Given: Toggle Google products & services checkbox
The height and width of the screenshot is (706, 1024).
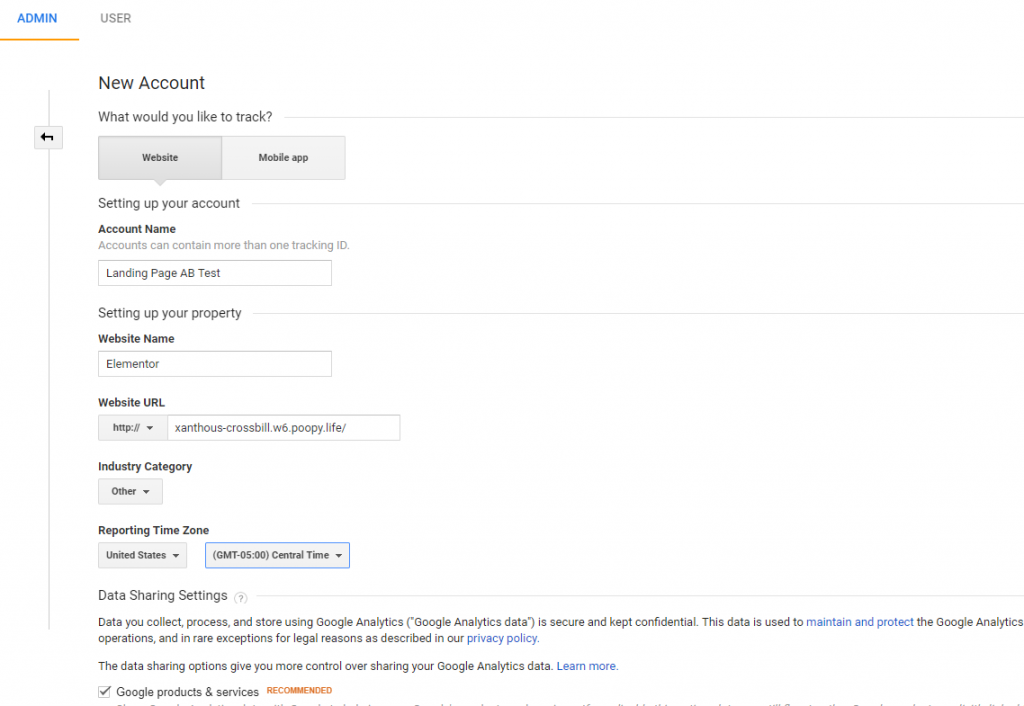Looking at the screenshot, I should click(x=105, y=691).
